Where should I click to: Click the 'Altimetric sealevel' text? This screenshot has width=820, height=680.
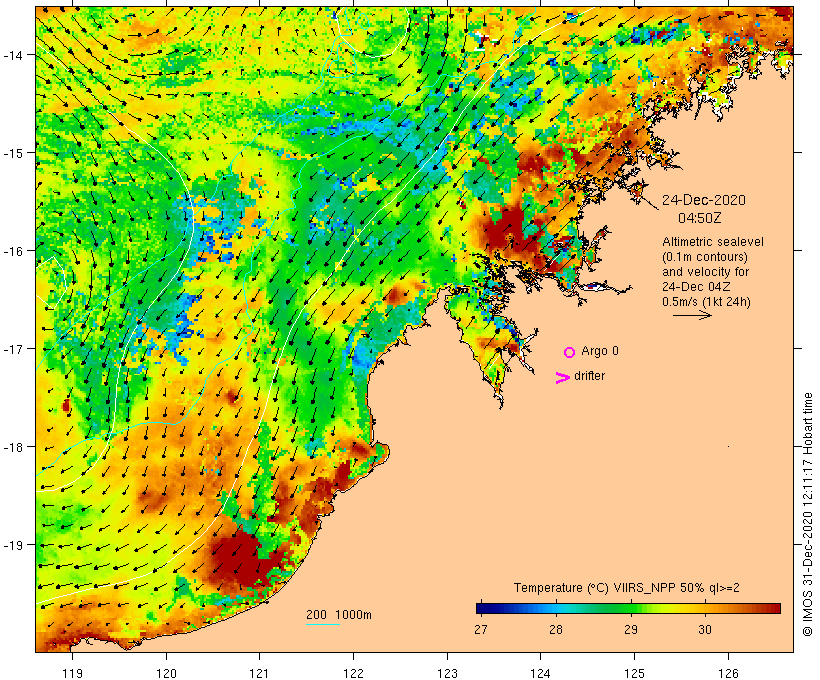coord(713,242)
